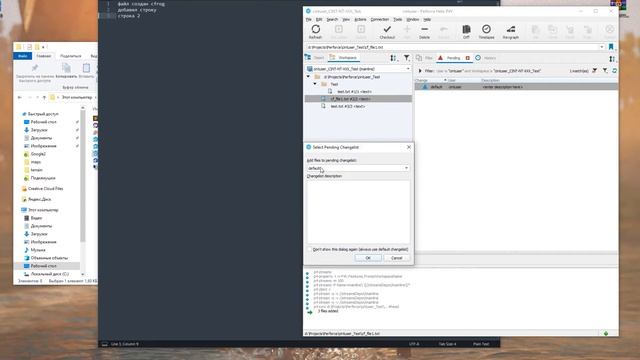Viewport: 640px width, 360px height.
Task: Open the Edit menu in P4V
Action: (x=319, y=19)
